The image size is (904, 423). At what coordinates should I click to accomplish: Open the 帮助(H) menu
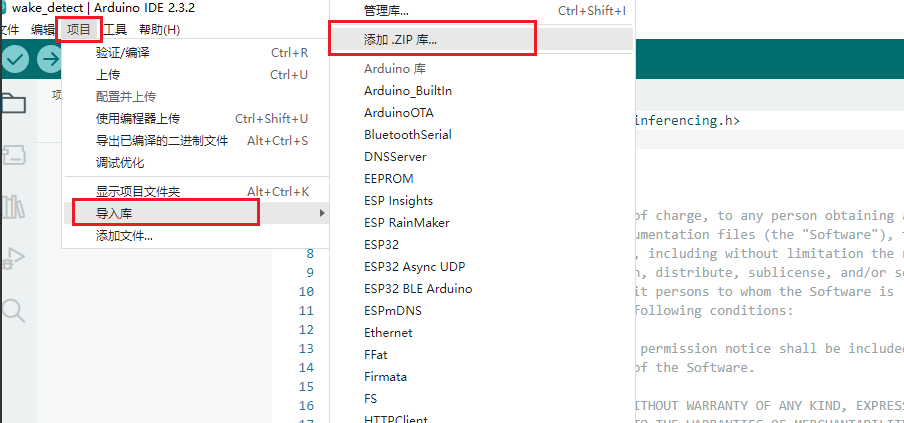[159, 29]
